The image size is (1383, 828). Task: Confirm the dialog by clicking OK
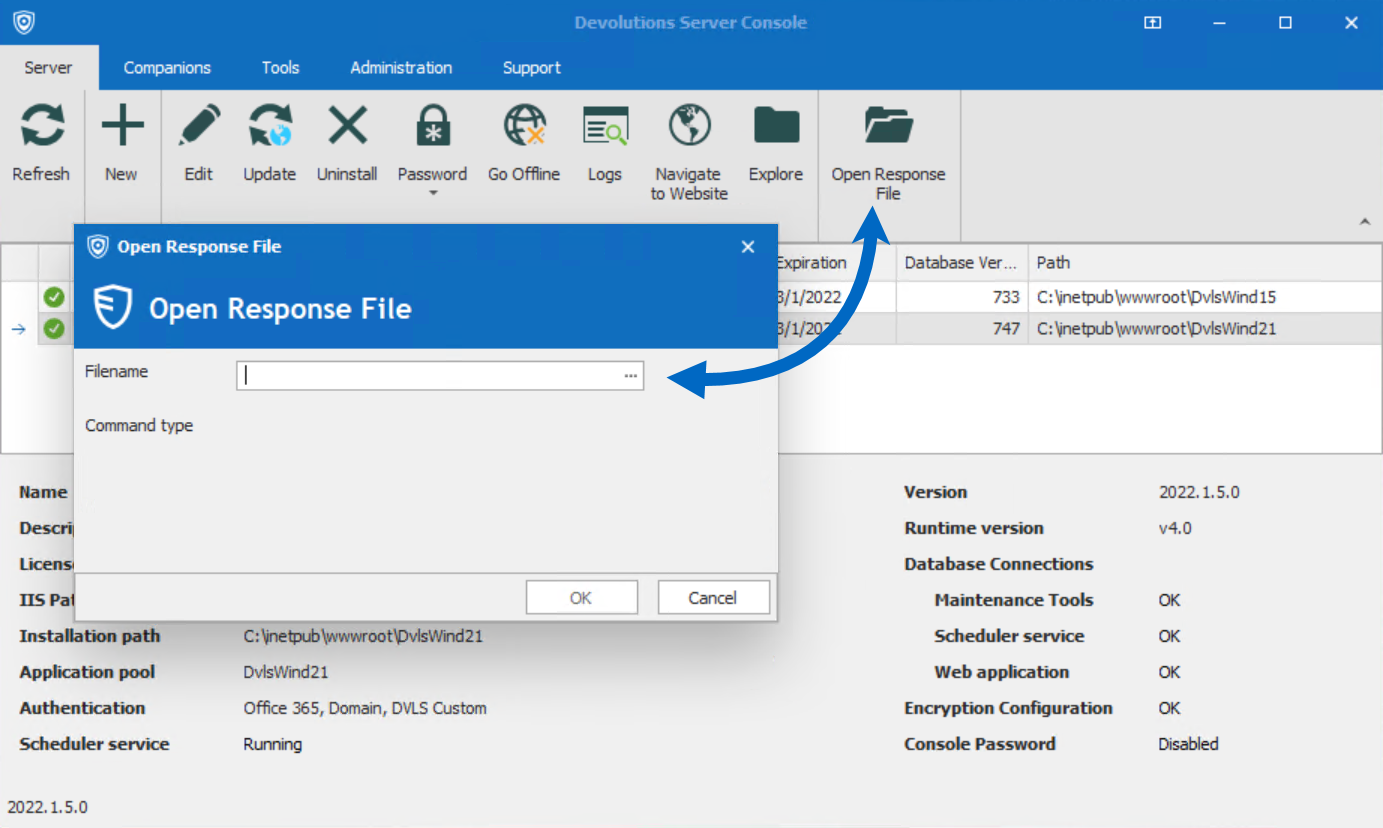click(x=581, y=597)
